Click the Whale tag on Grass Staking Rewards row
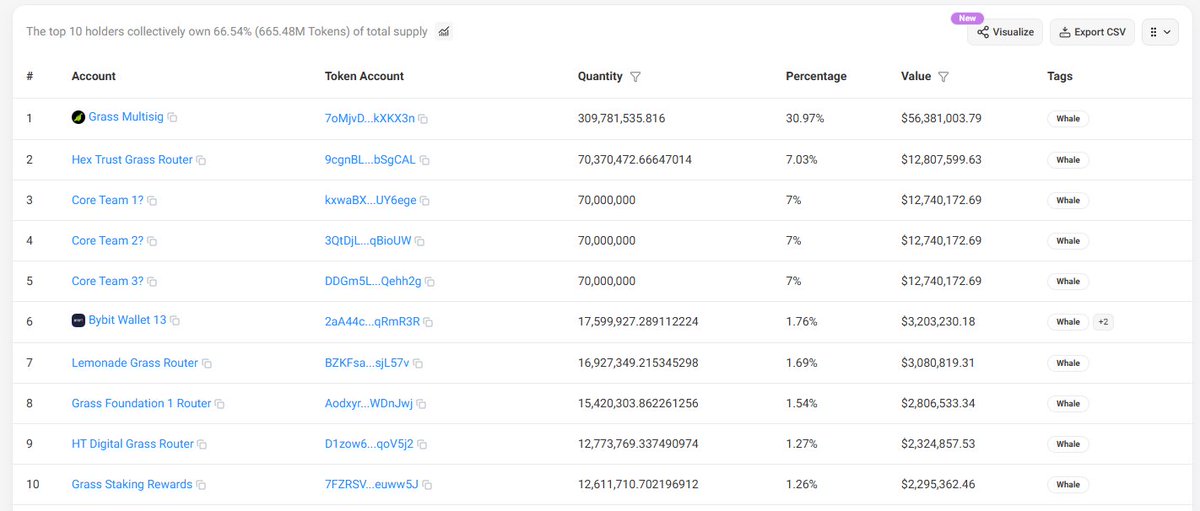 tap(1068, 485)
